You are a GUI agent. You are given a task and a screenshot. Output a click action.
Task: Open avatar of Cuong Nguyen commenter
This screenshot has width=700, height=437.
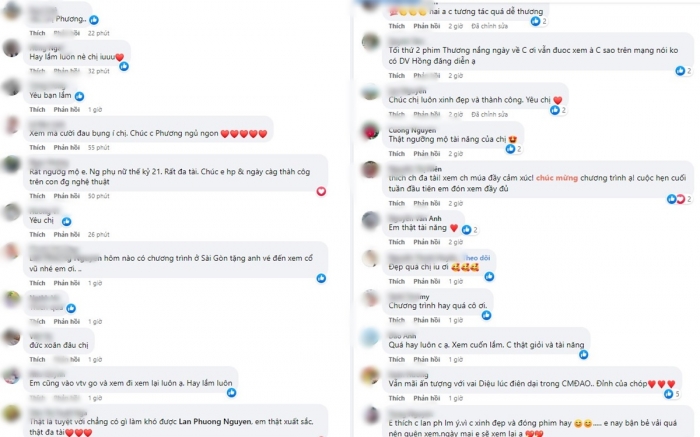pyautogui.click(x=370, y=132)
